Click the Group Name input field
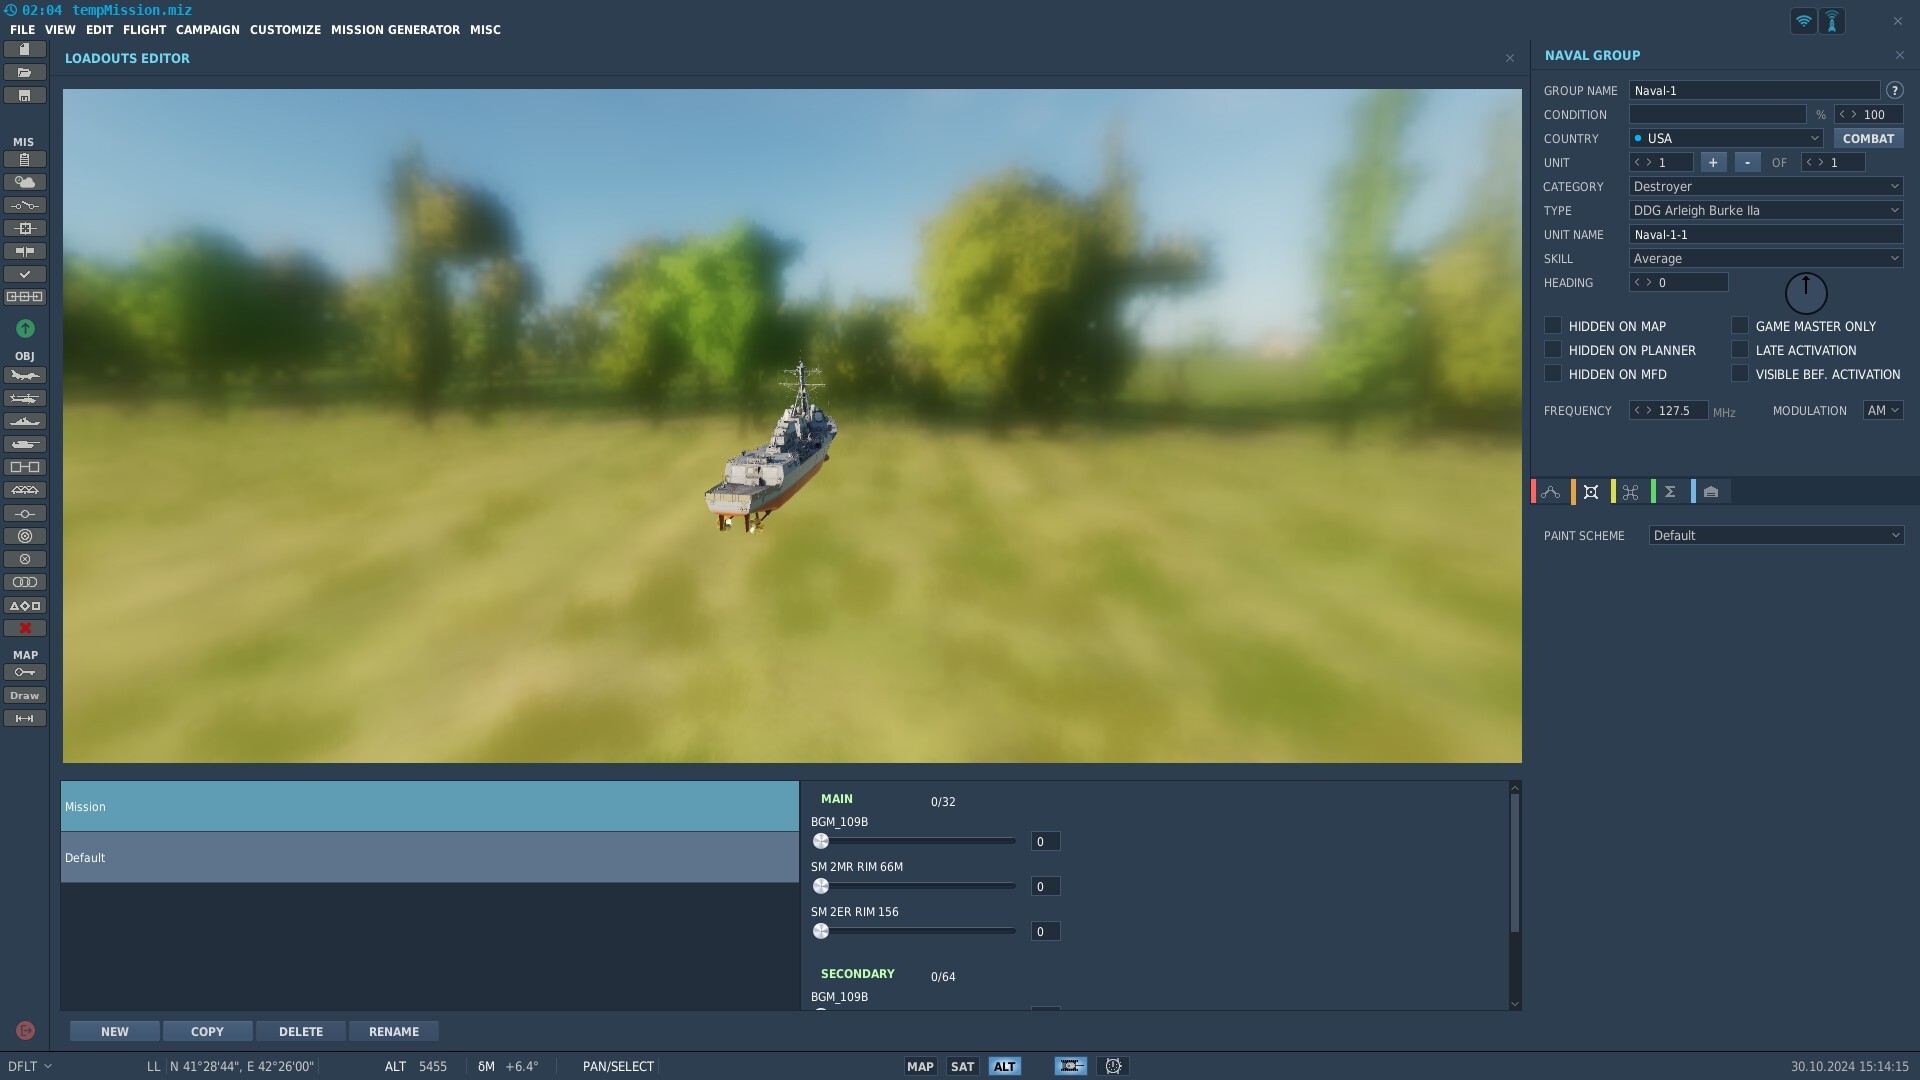 [x=1754, y=90]
